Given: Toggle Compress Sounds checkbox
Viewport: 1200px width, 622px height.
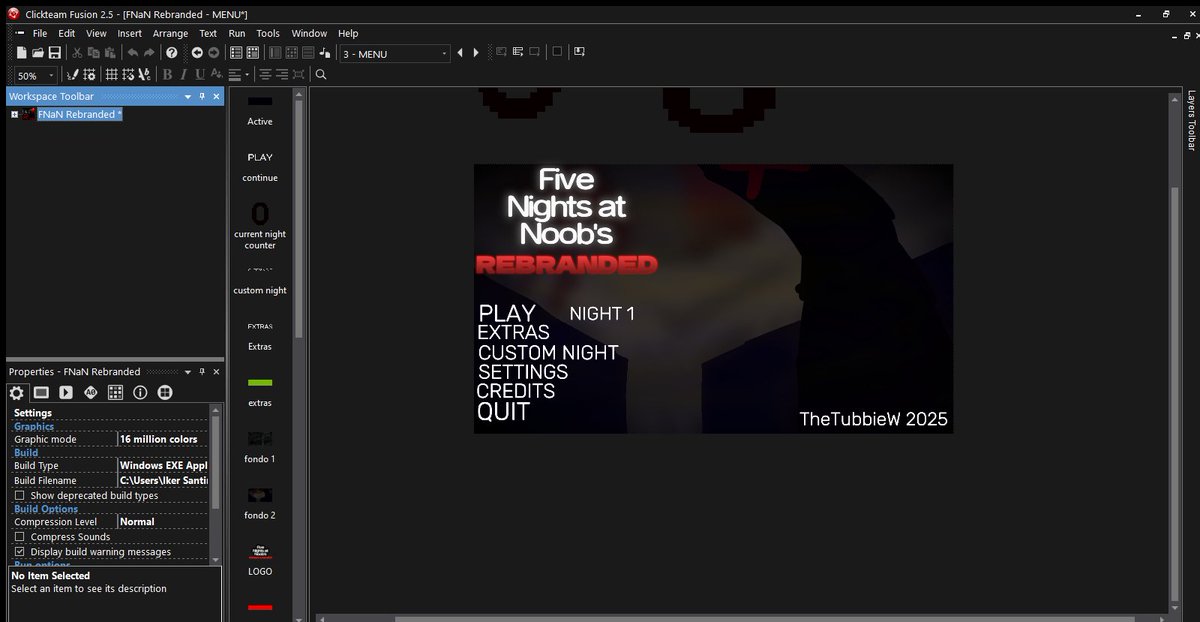Looking at the screenshot, I should tap(20, 537).
